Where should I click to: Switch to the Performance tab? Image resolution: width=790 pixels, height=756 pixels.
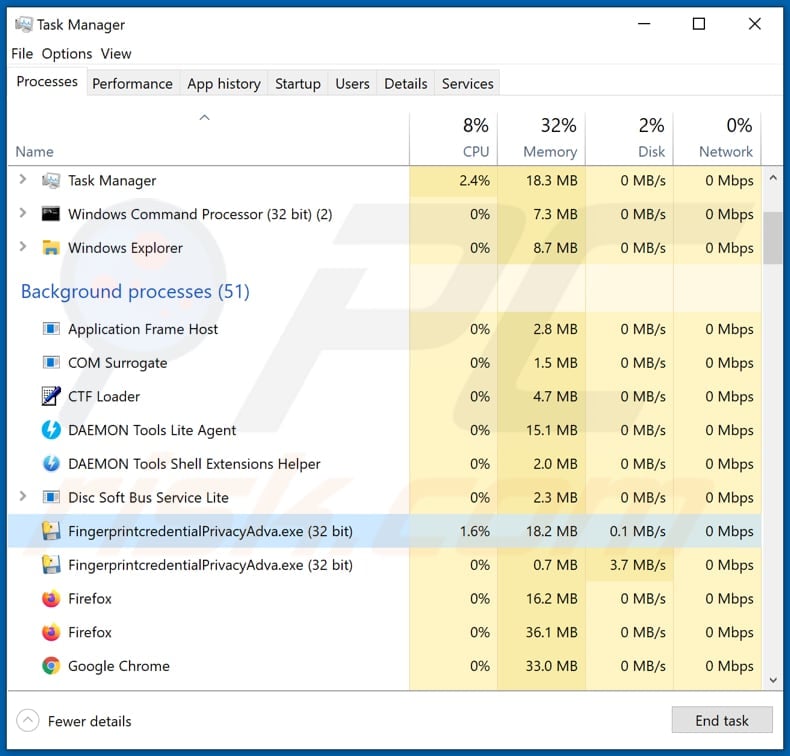coord(133,83)
